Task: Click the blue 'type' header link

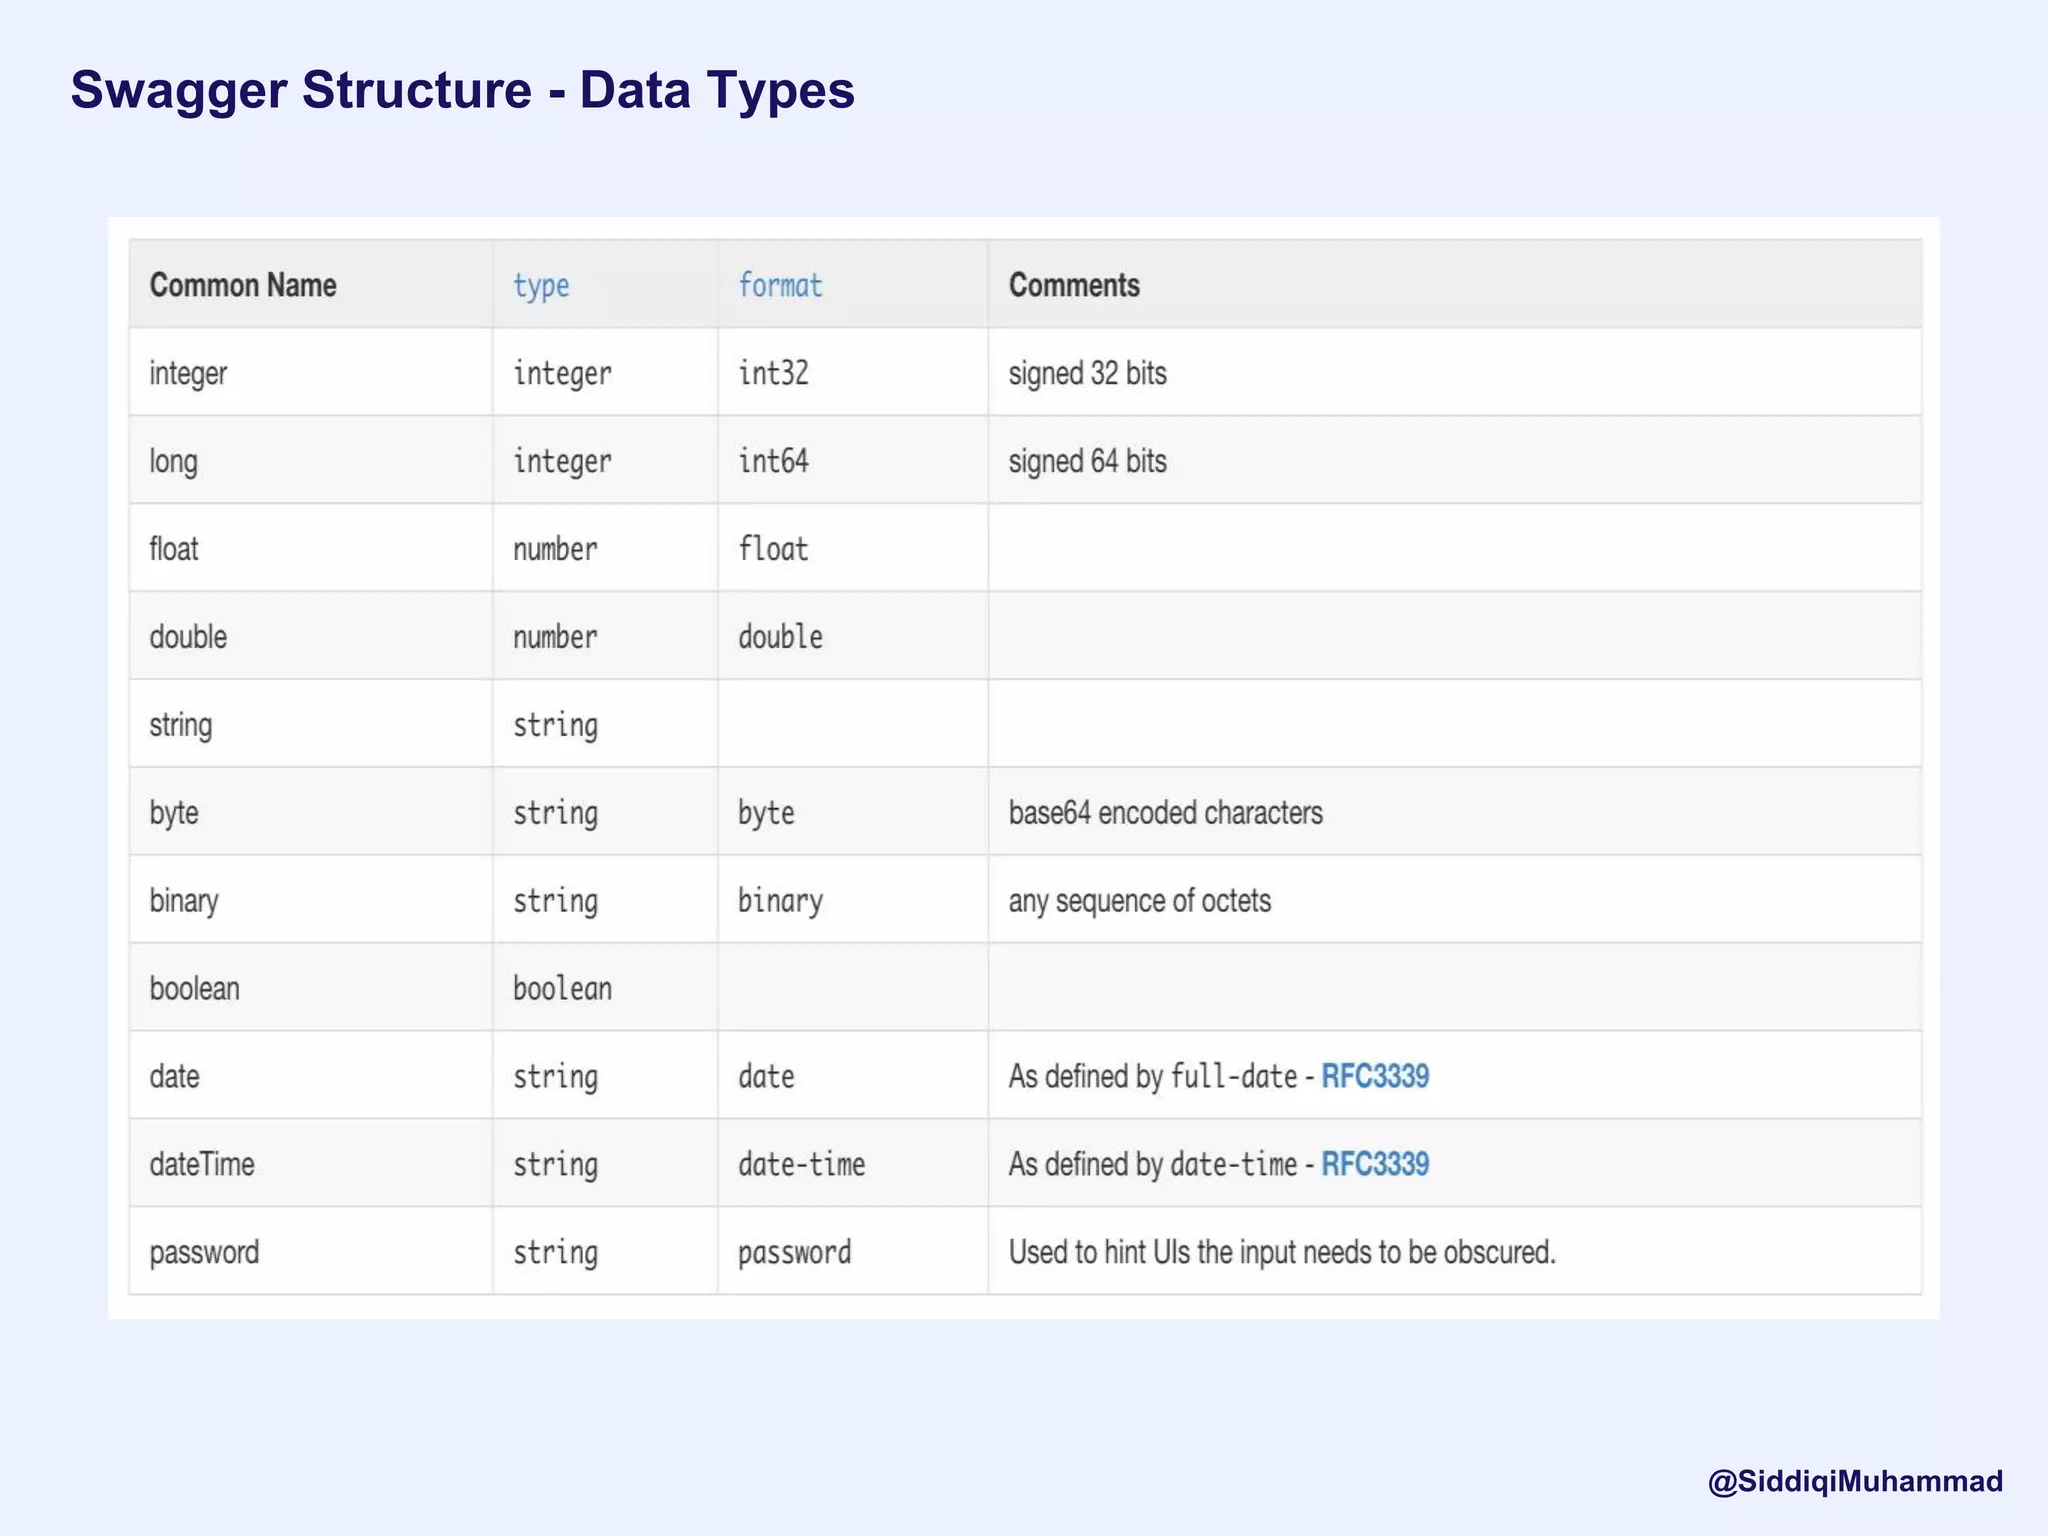Action: [x=541, y=286]
